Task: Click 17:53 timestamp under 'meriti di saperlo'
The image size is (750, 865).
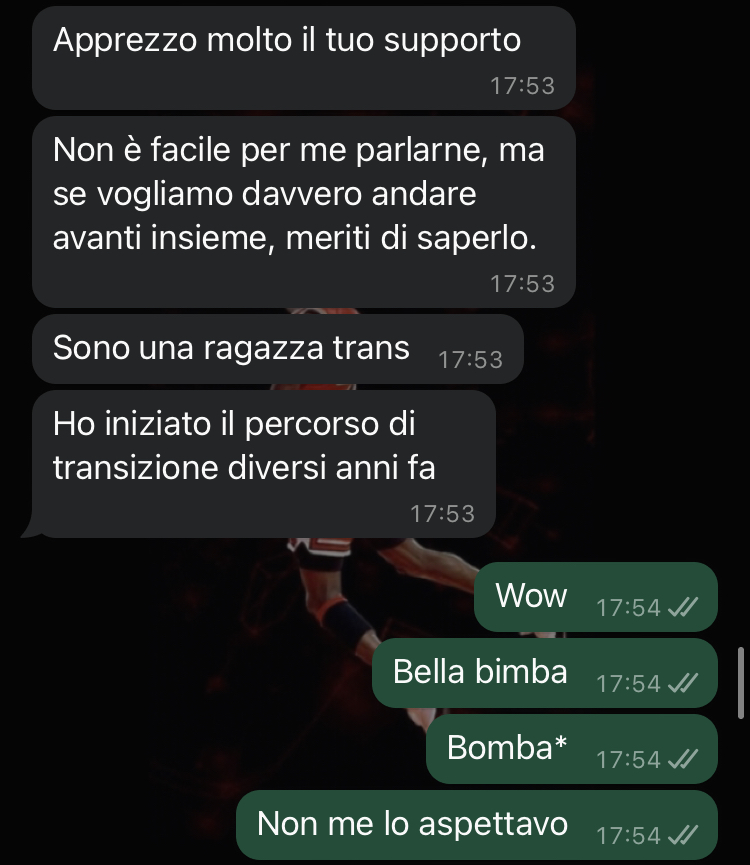Action: click(522, 284)
